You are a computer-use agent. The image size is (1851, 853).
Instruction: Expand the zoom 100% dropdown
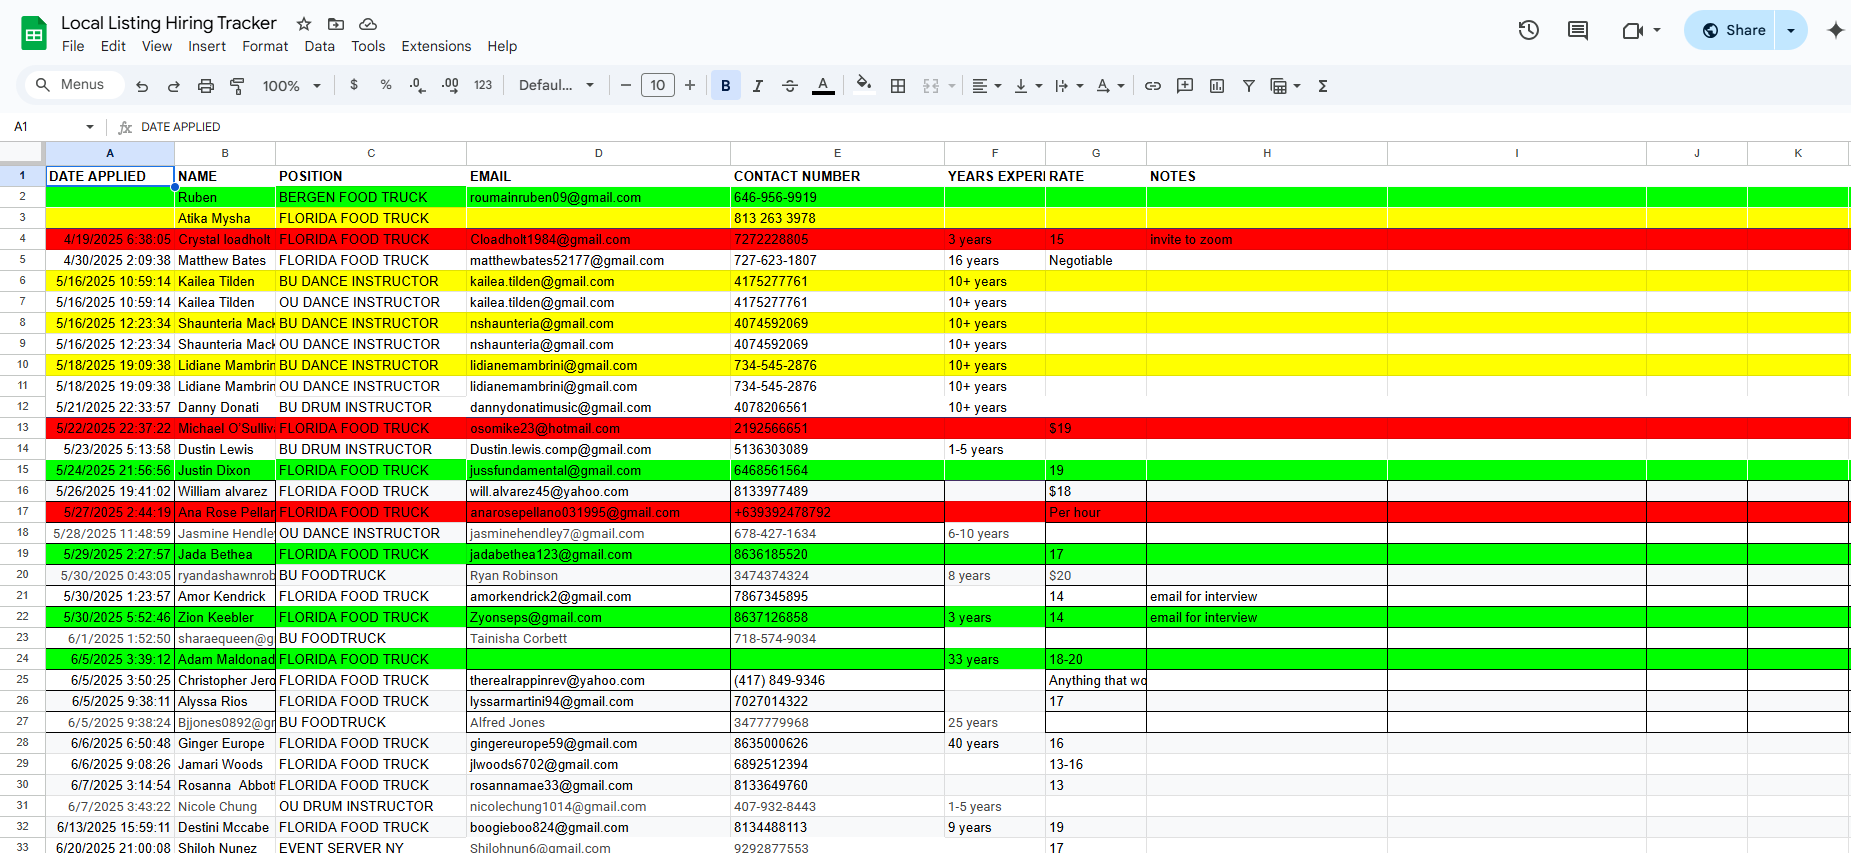click(291, 86)
